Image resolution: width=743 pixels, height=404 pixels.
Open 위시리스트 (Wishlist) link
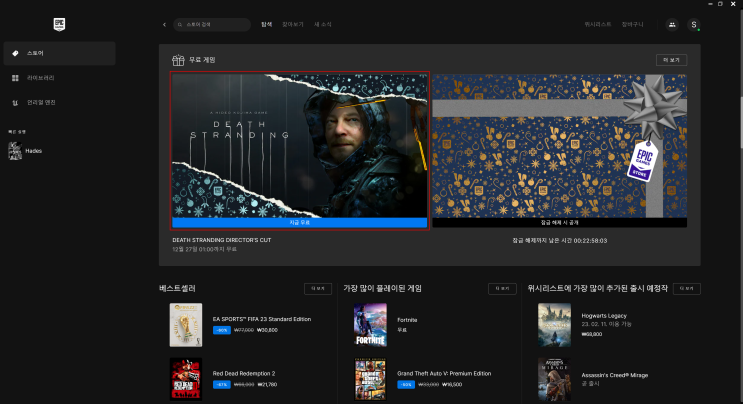tap(598, 25)
